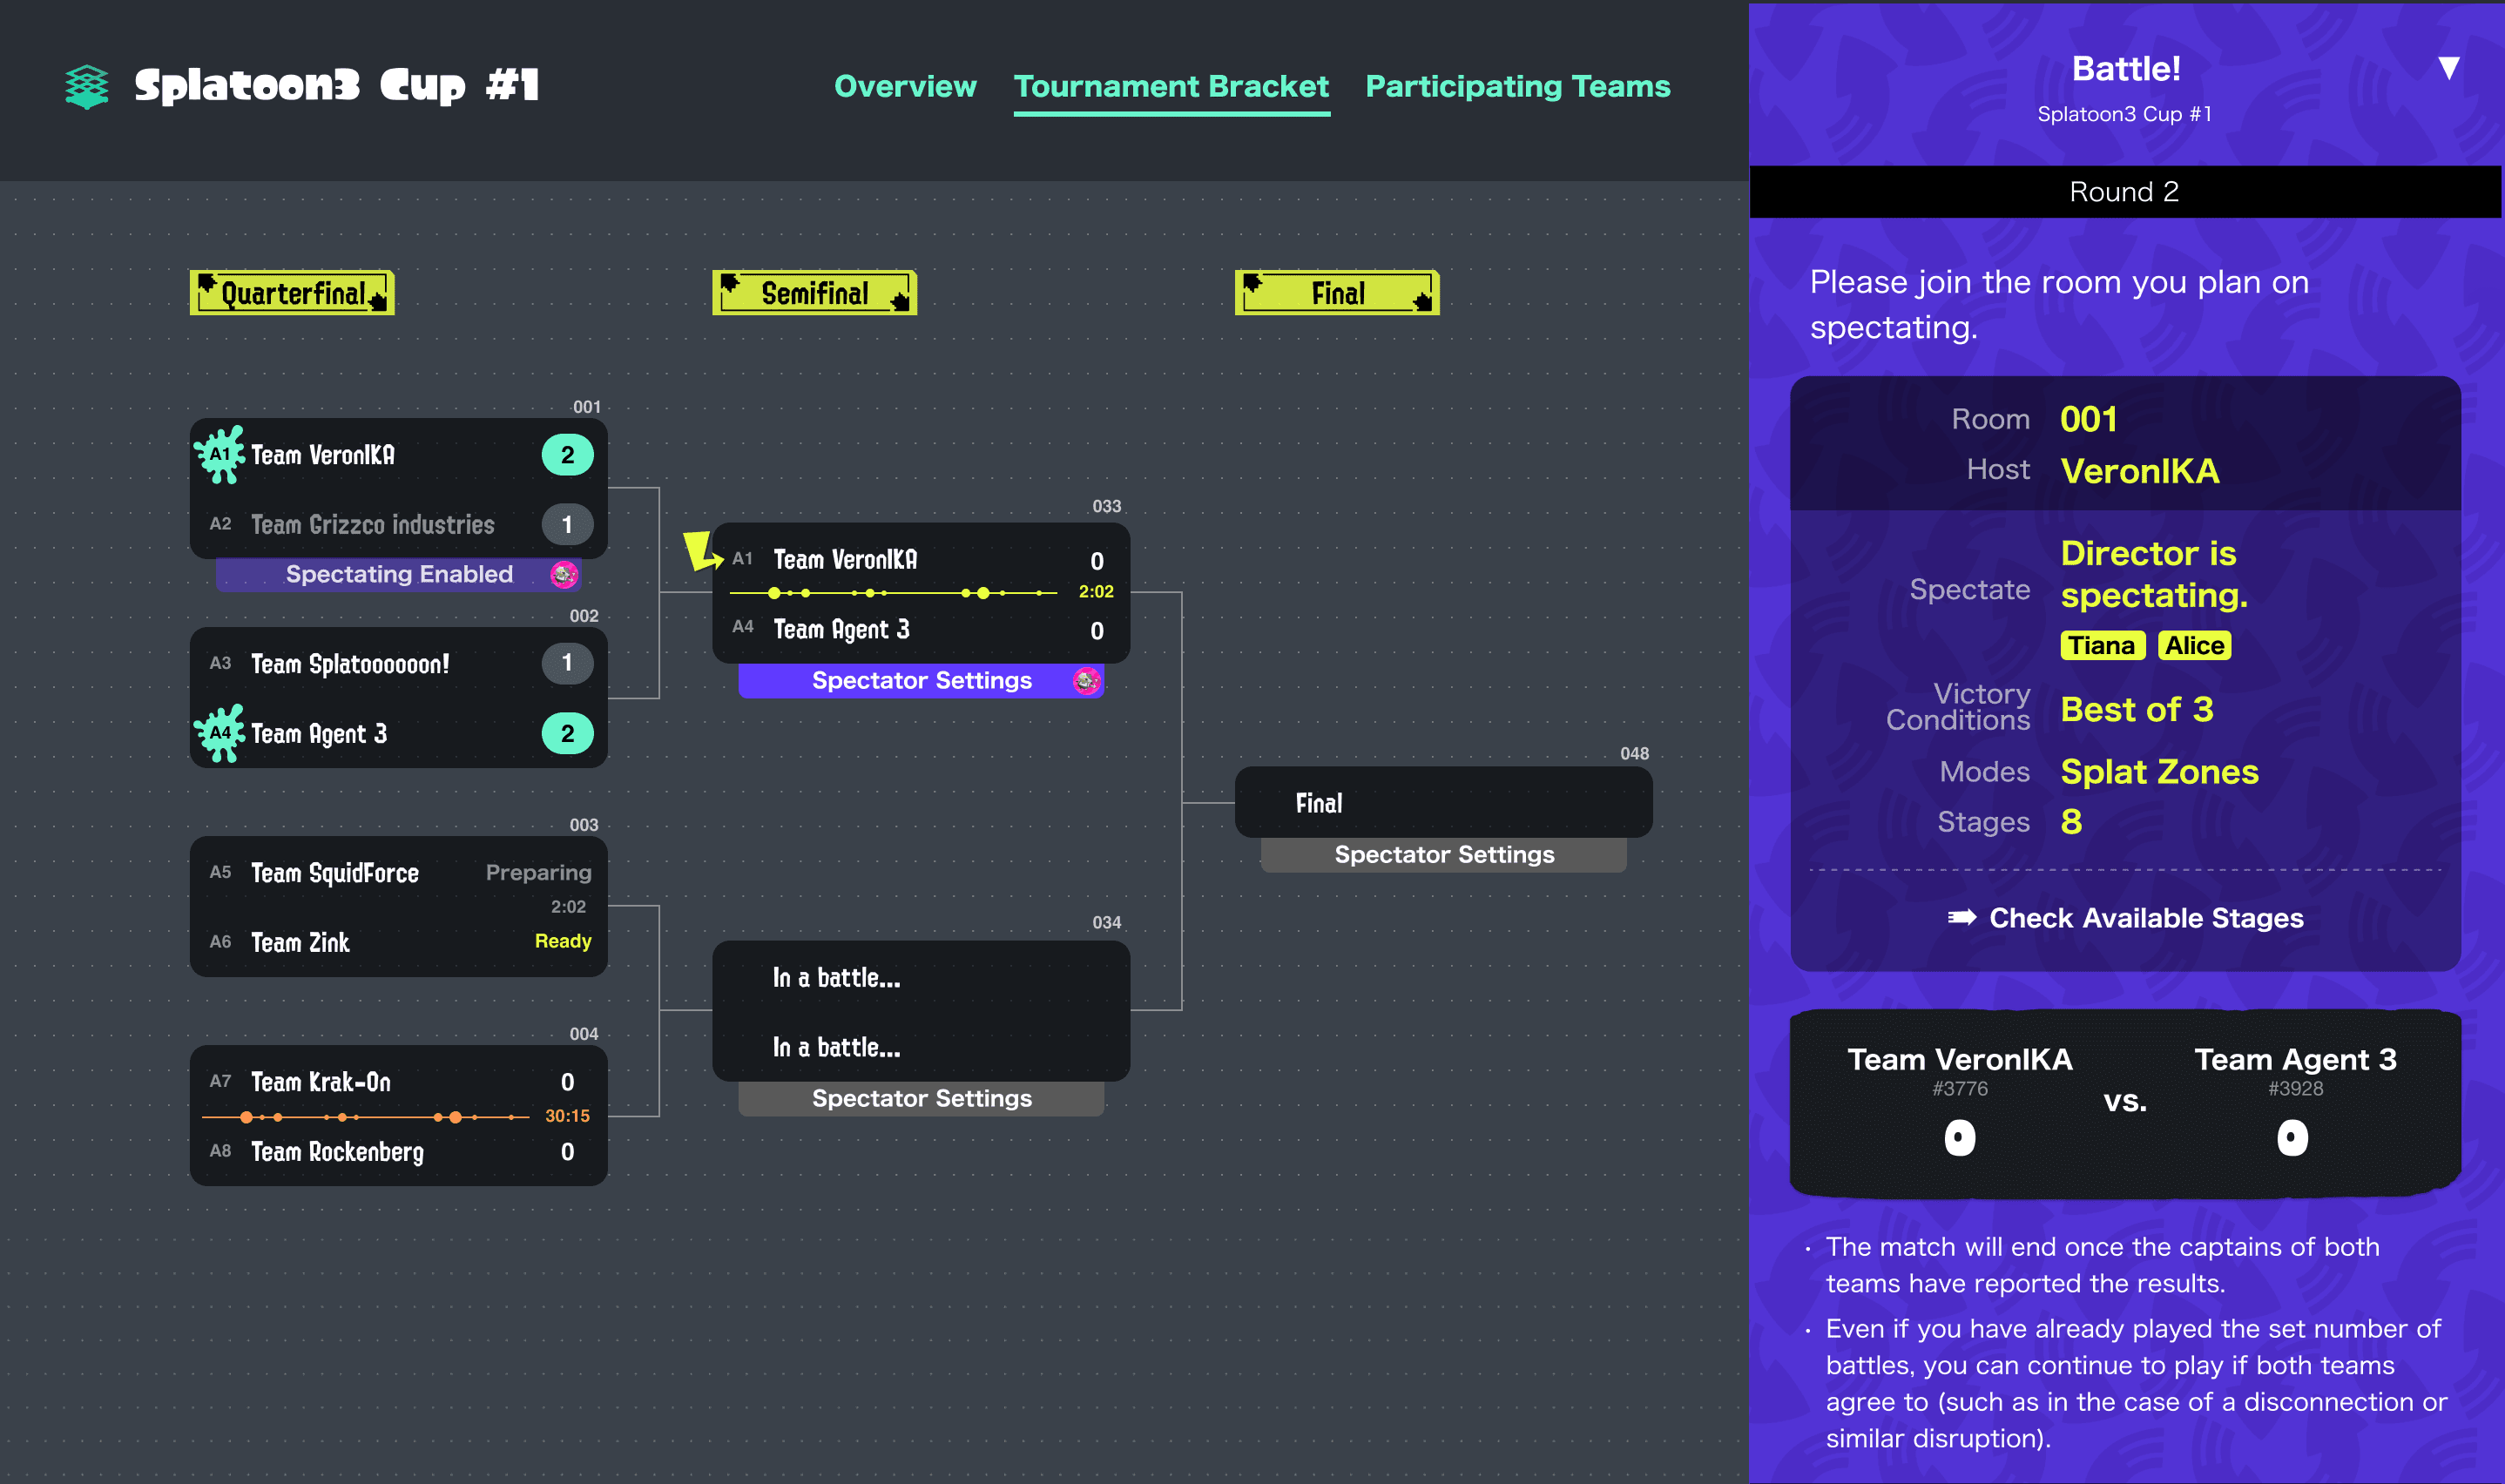2505x1484 pixels.
Task: Open the Overview tab
Action: [905, 86]
